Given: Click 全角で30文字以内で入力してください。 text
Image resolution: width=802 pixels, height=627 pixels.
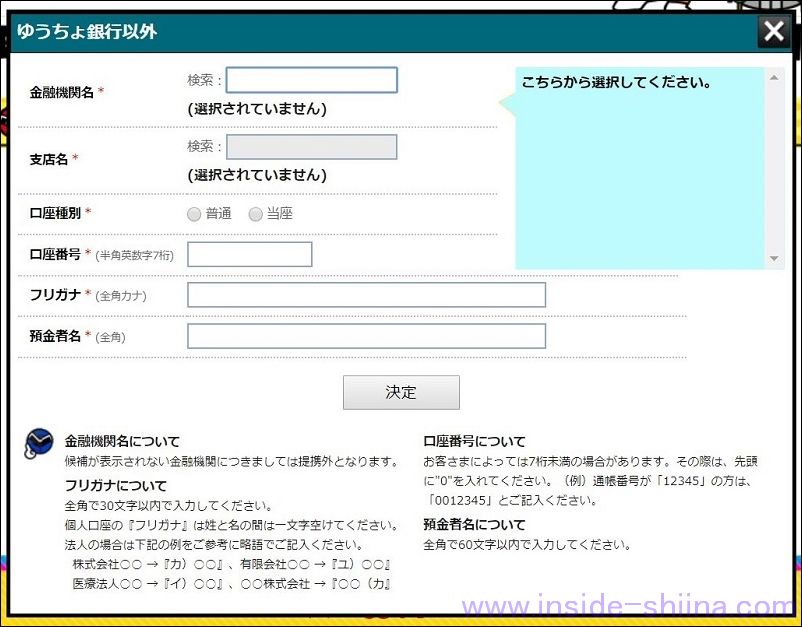Looking at the screenshot, I should click(x=168, y=506).
